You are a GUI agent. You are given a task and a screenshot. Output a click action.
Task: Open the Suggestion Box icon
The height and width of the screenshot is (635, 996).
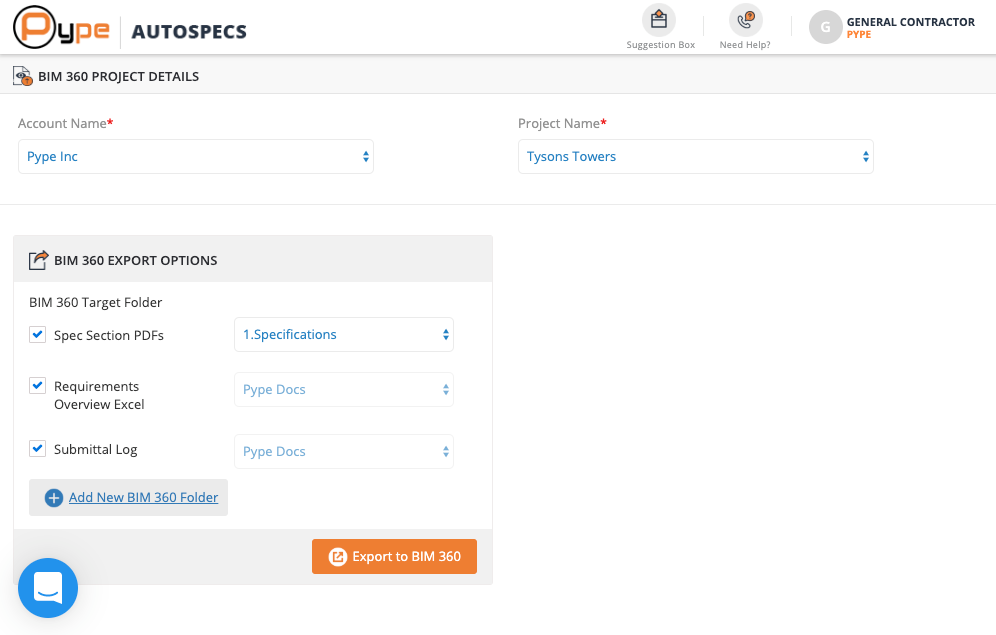pyautogui.click(x=659, y=20)
